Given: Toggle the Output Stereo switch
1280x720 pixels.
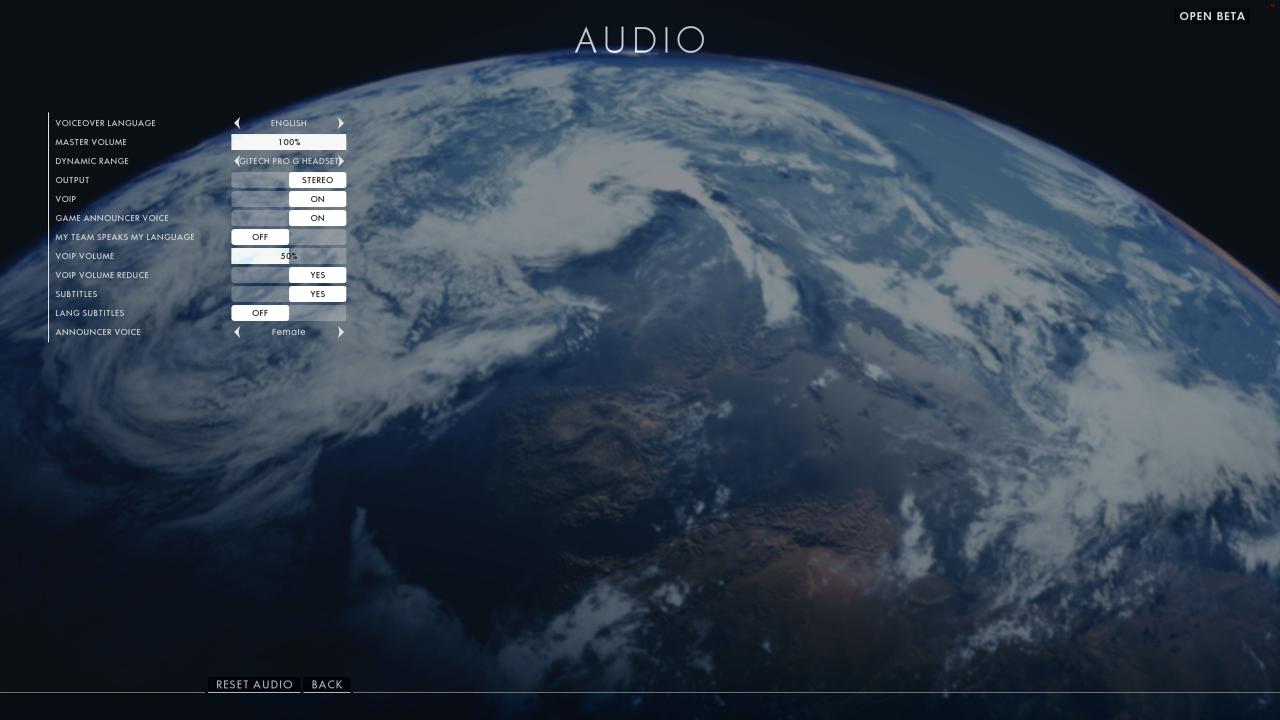Looking at the screenshot, I should pyautogui.click(x=289, y=180).
